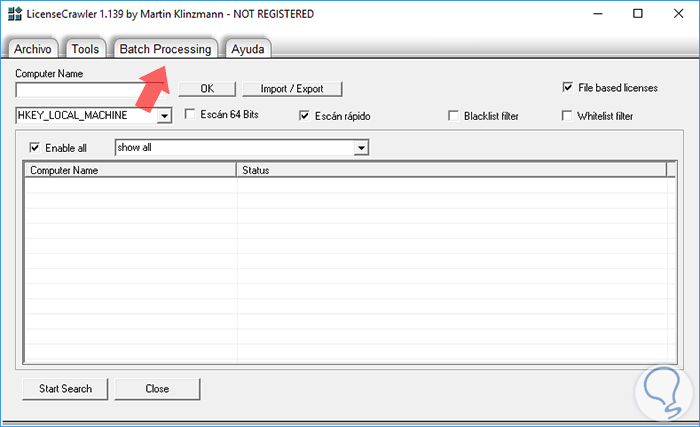Click the Close button at bottom
The image size is (700, 427).
157,389
